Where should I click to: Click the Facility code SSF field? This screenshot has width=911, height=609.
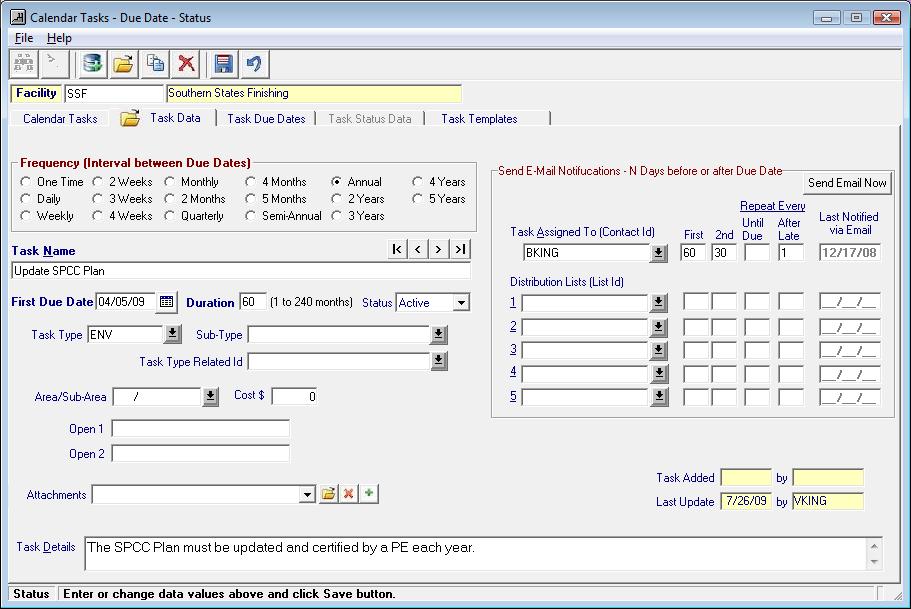114,94
